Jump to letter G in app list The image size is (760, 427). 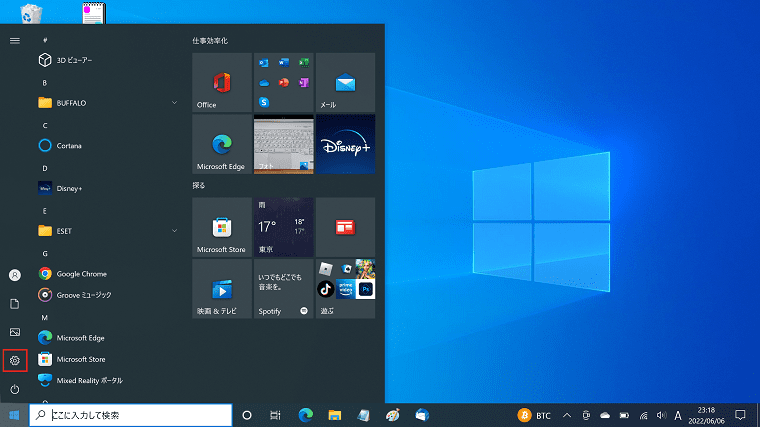45,253
